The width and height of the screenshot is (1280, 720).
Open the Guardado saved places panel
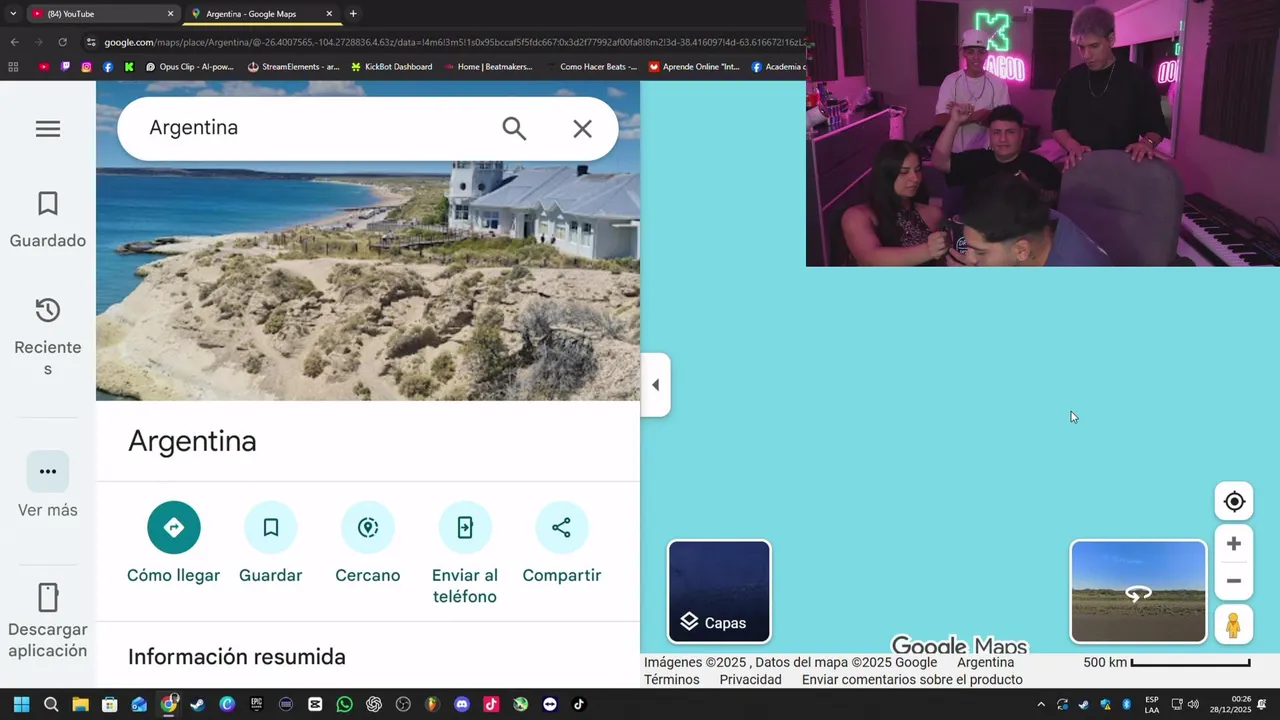click(x=47, y=220)
